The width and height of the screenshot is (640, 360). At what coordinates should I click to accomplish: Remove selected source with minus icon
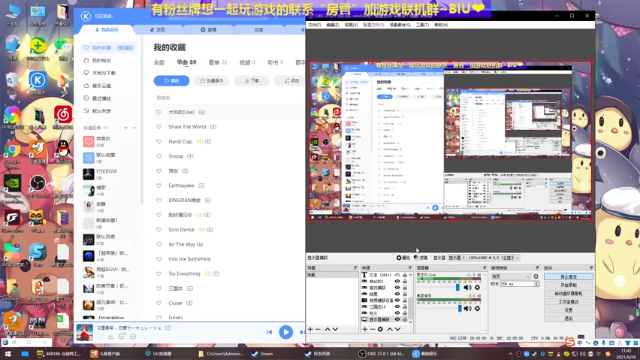coord(372,329)
